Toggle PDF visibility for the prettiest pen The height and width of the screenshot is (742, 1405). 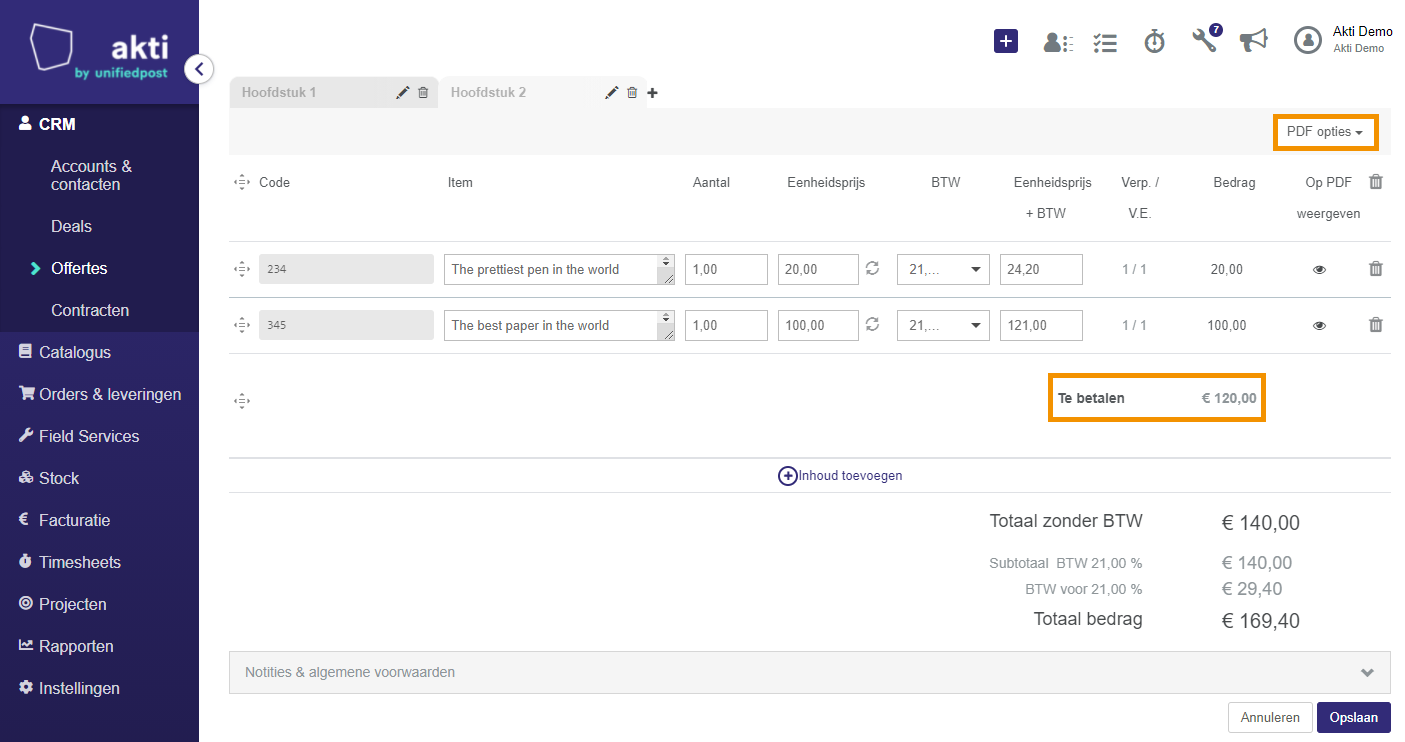[x=1319, y=269]
